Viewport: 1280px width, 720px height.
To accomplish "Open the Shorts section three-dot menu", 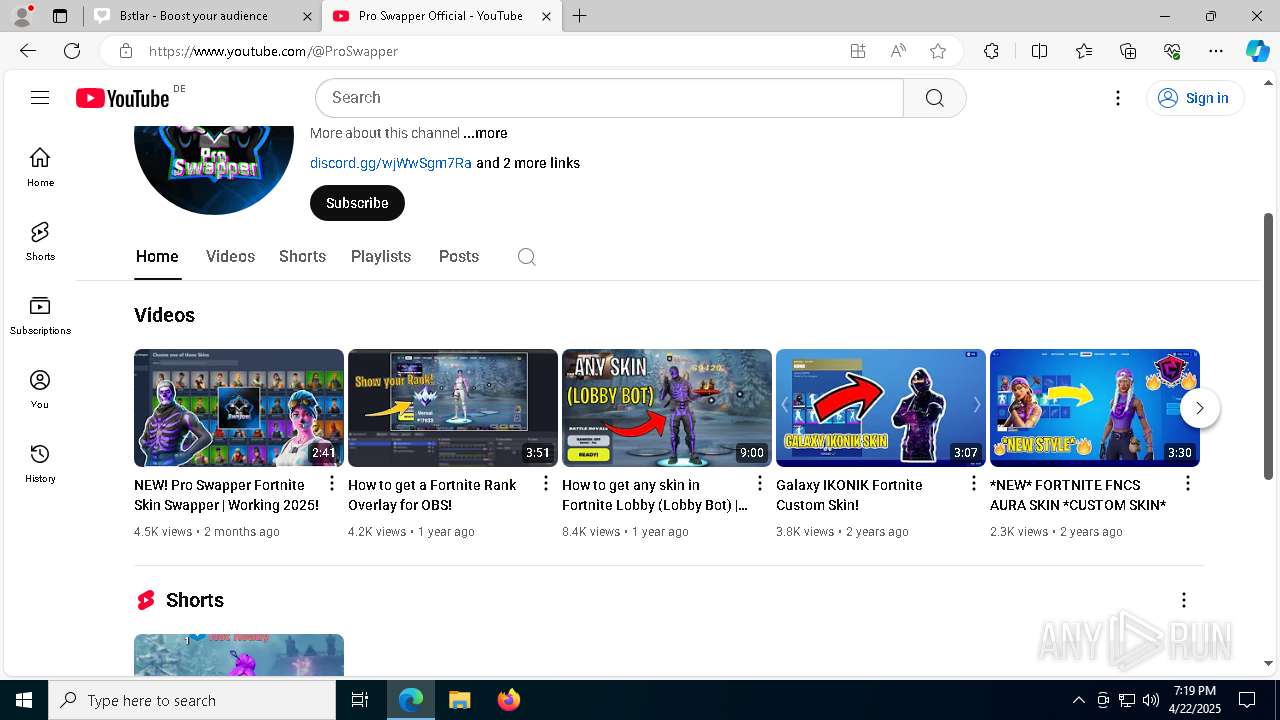I will (1184, 600).
